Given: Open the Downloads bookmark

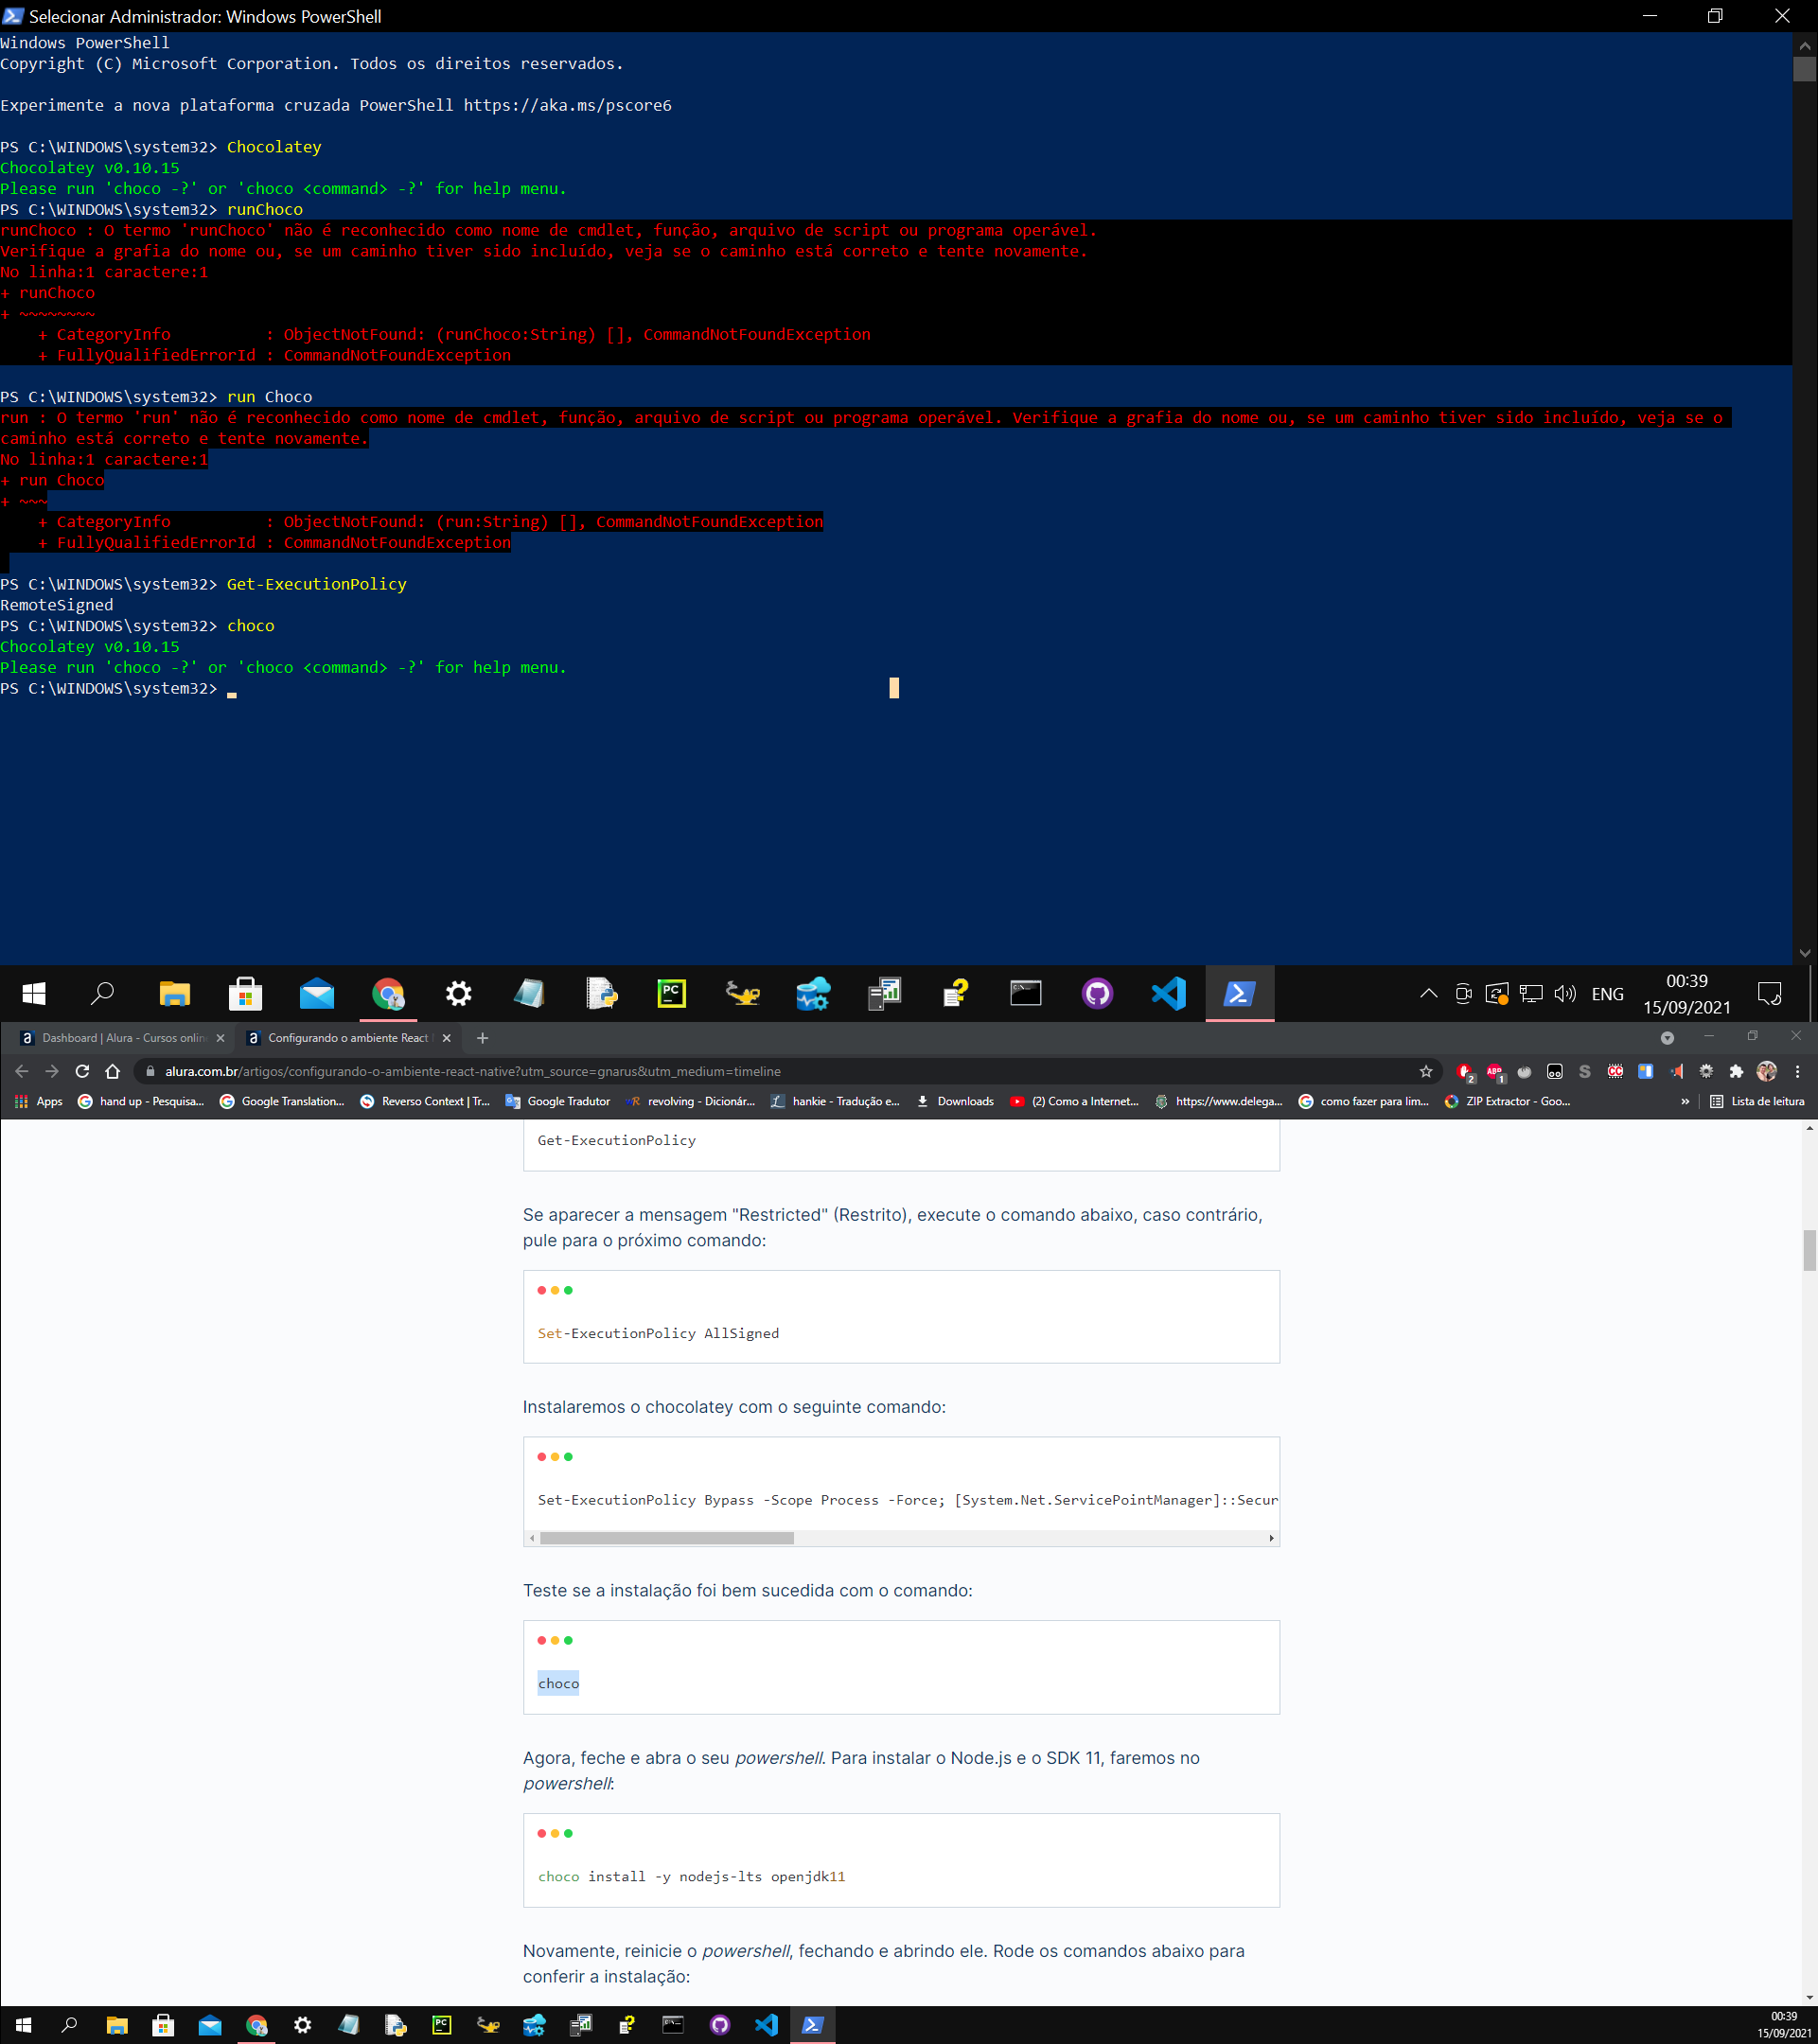Looking at the screenshot, I should click(955, 1101).
